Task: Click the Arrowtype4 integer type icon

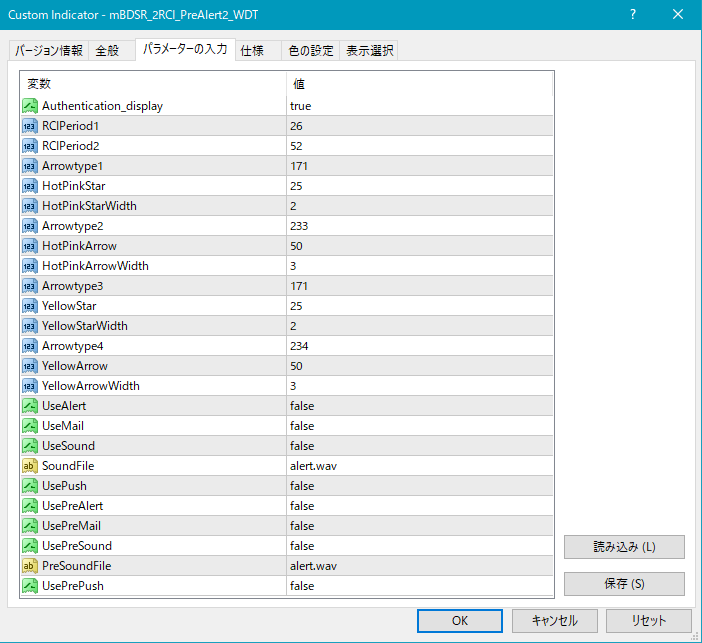Action: (x=30, y=346)
